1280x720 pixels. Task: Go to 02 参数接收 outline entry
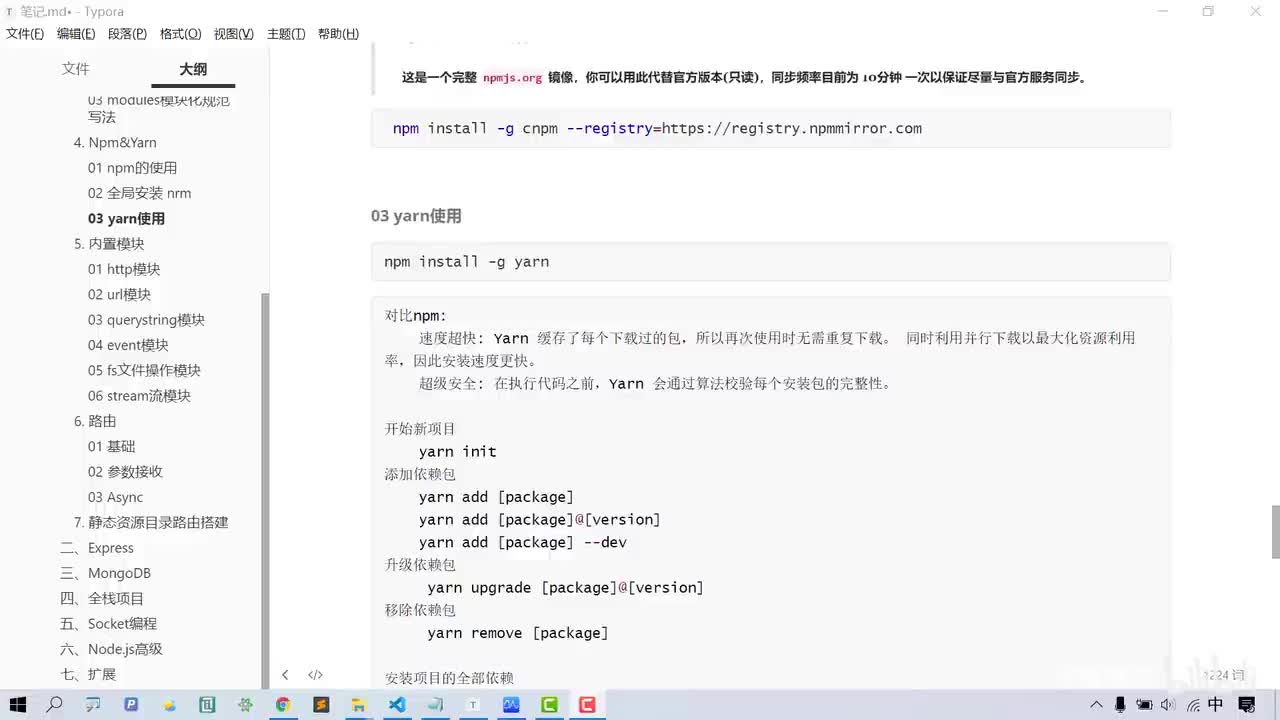[x=125, y=472]
